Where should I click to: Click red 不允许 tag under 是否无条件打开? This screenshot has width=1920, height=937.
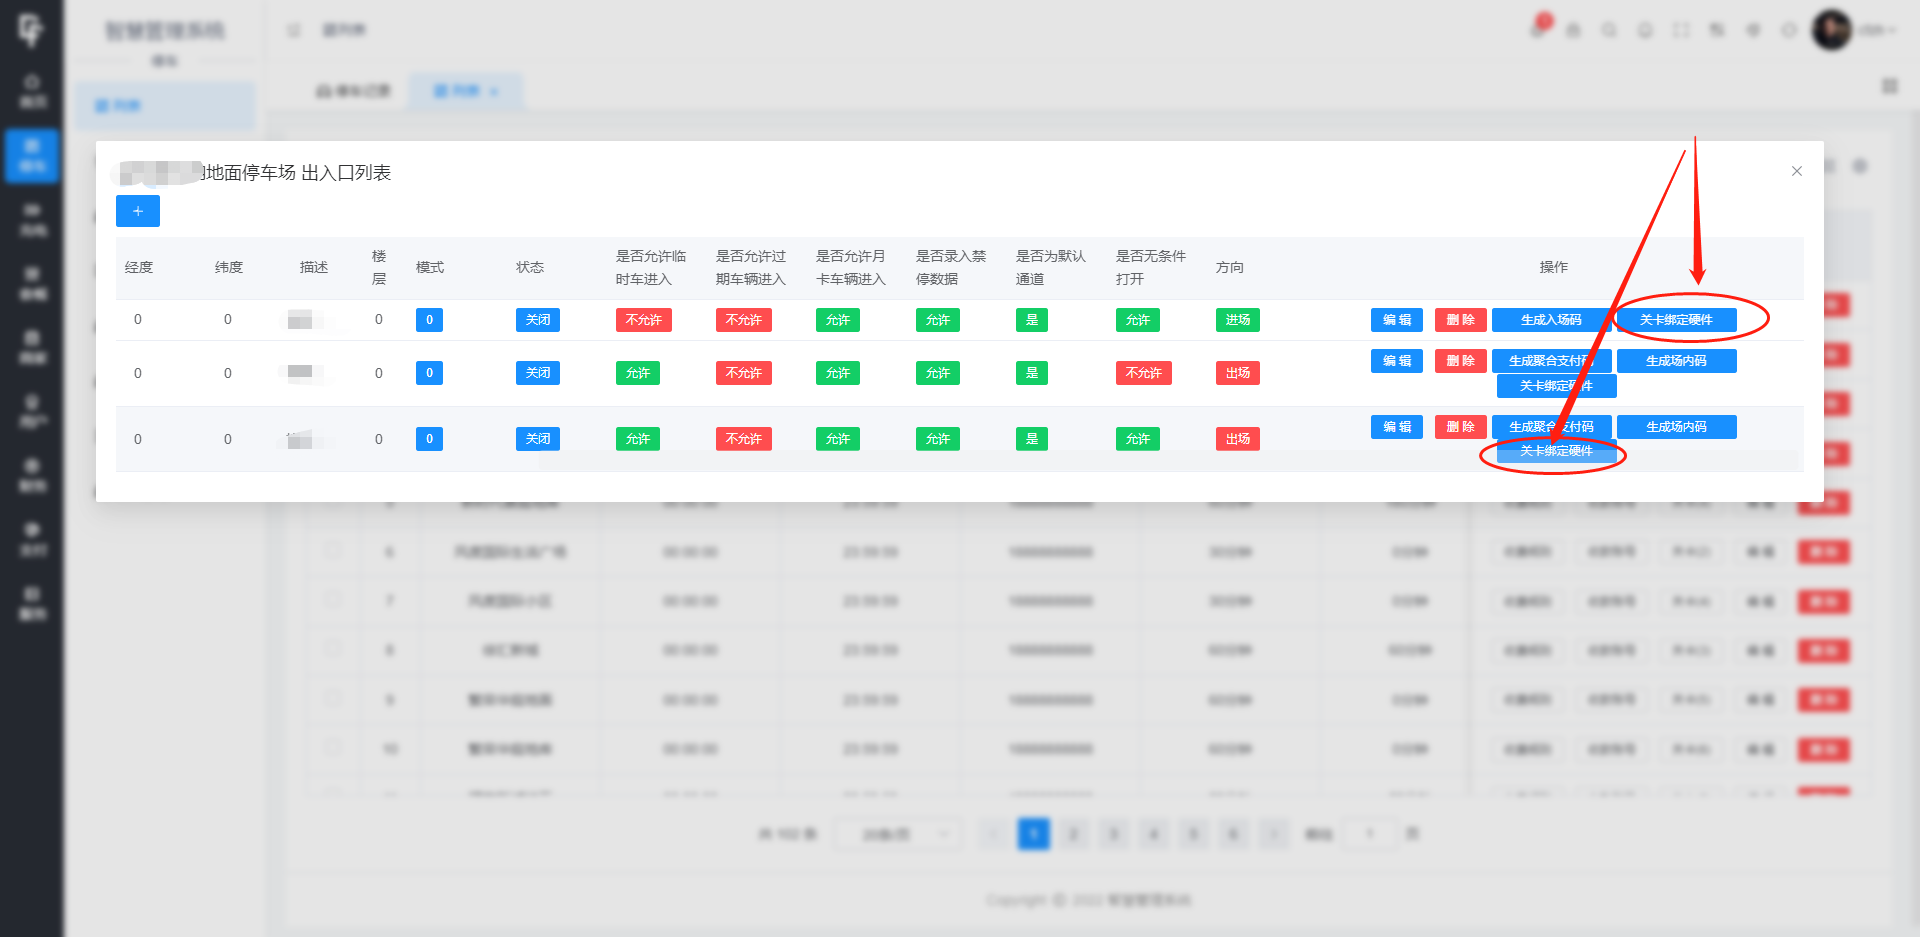[x=1143, y=373]
